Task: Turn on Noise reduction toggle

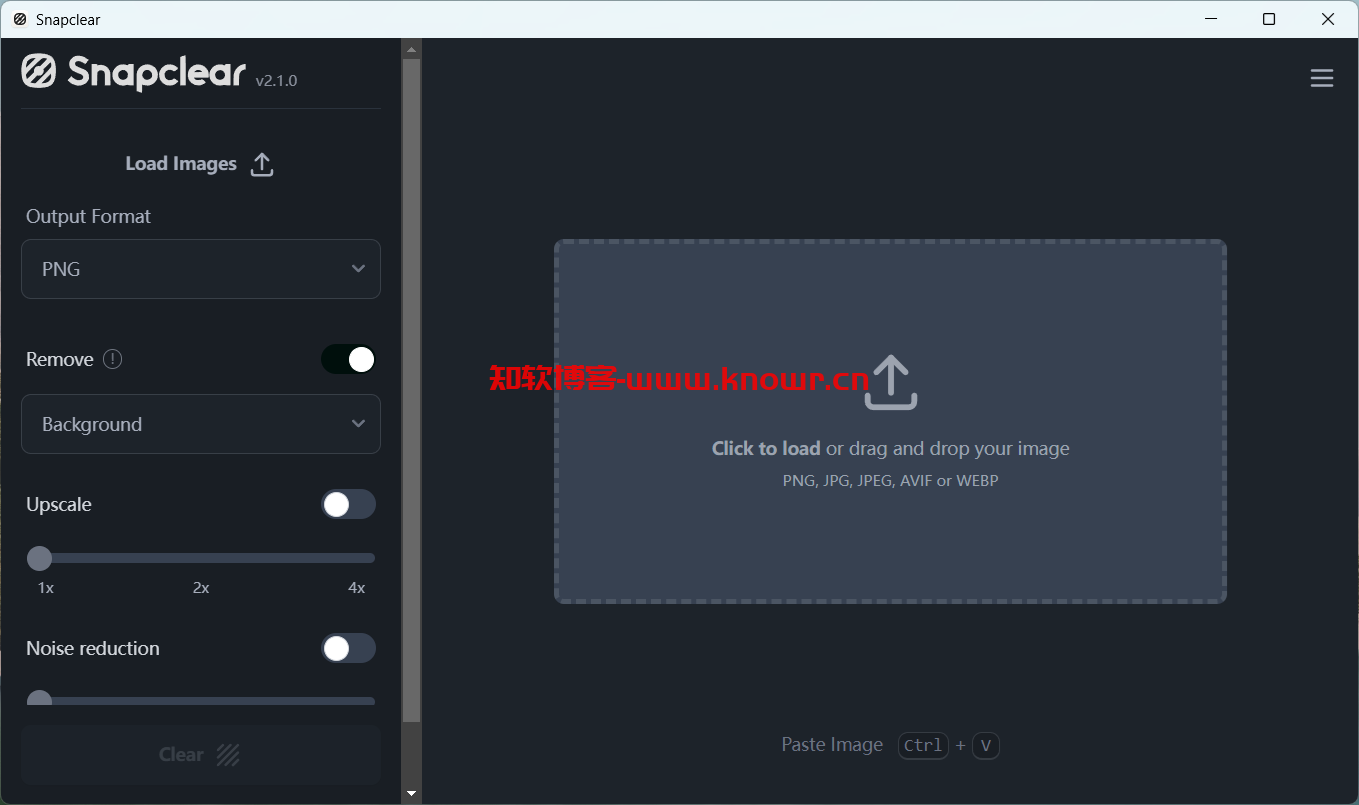Action: coord(348,648)
